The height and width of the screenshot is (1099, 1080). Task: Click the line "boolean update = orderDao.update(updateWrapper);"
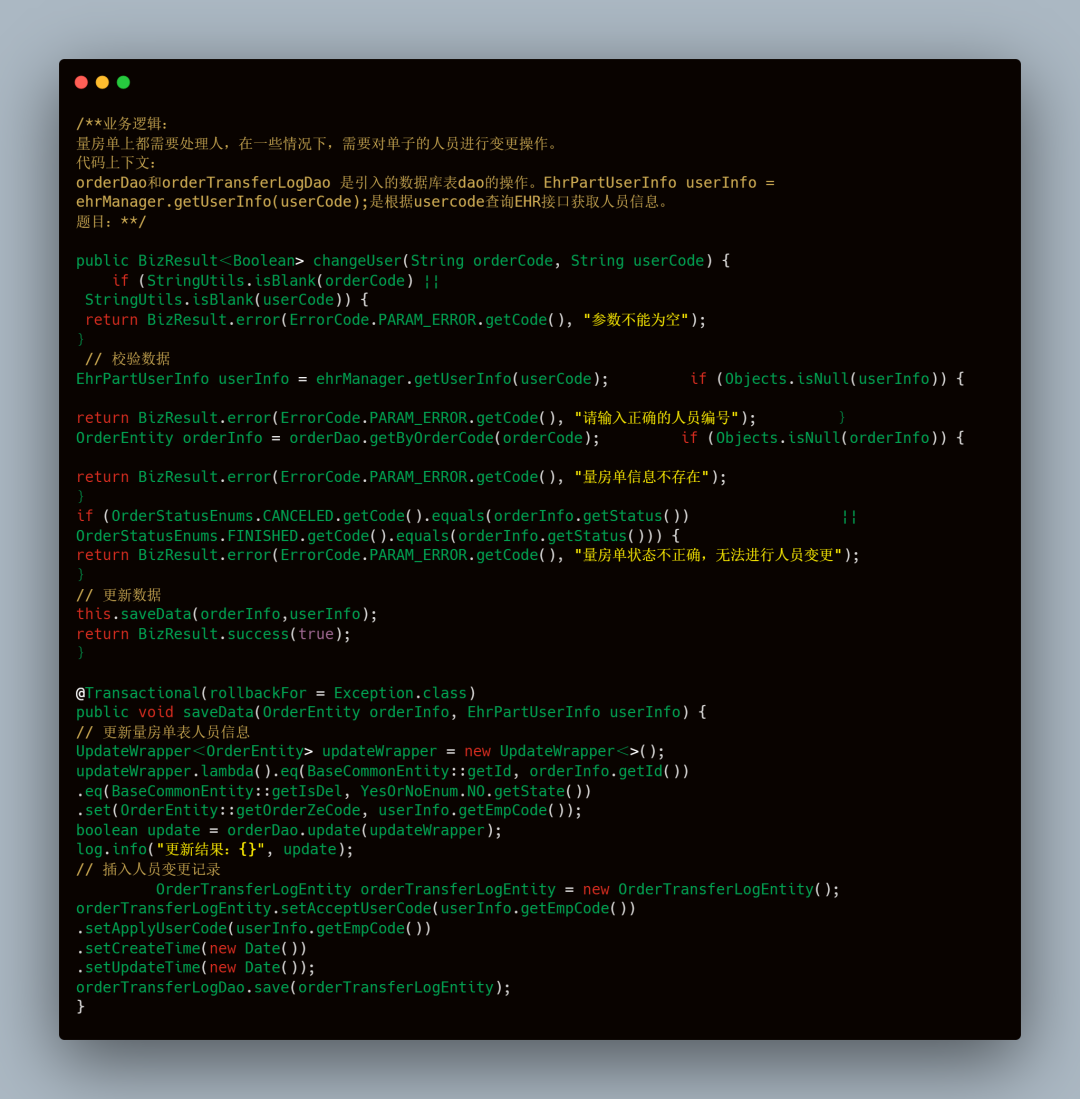tap(289, 831)
